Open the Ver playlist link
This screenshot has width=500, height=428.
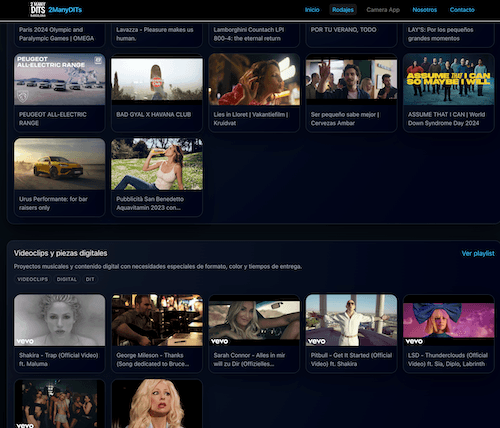click(x=478, y=253)
